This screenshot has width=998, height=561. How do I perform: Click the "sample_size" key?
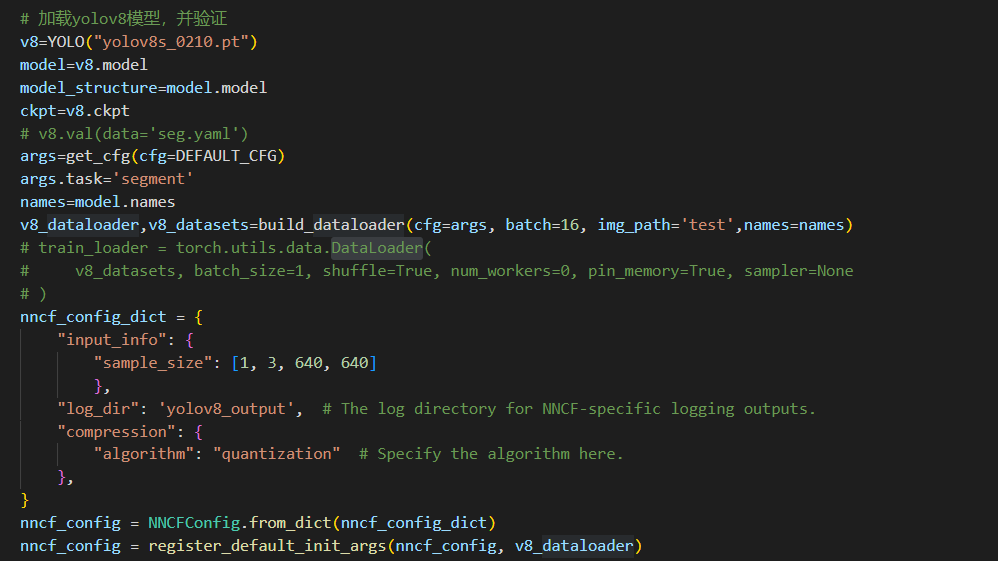pos(153,362)
